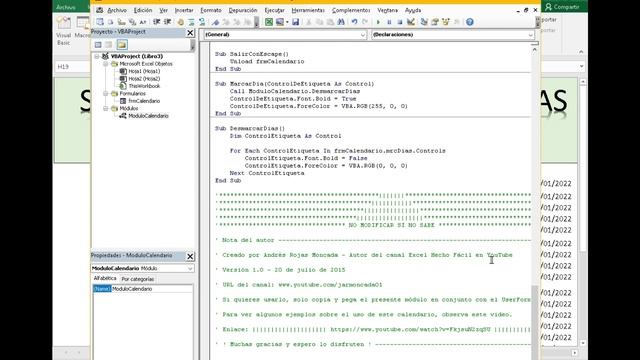Image resolution: width=640 pixels, height=360 pixels.
Task: Enable Design Mode with the ruler icon
Action: pyautogui.click(x=411, y=22)
